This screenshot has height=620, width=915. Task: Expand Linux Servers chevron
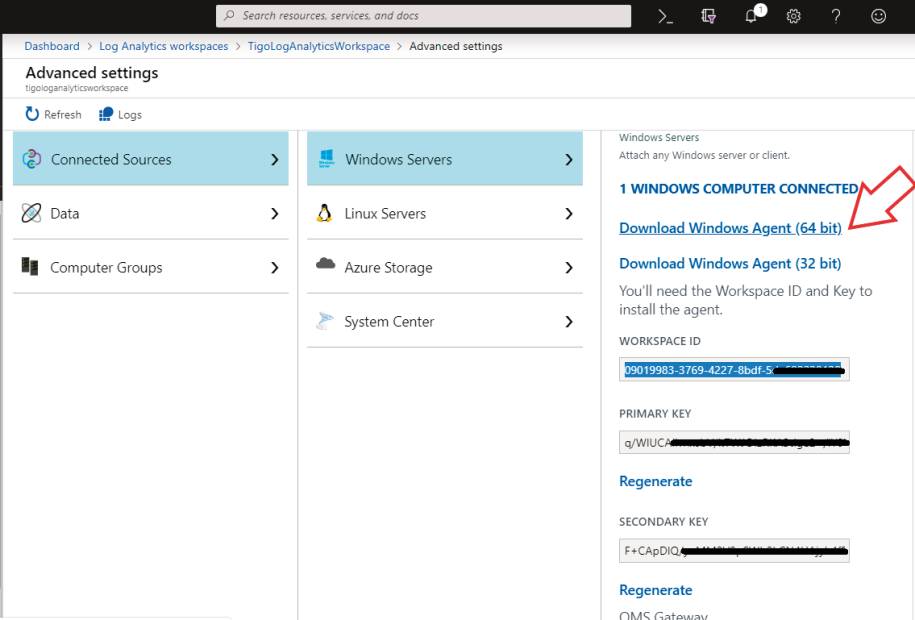click(x=569, y=214)
